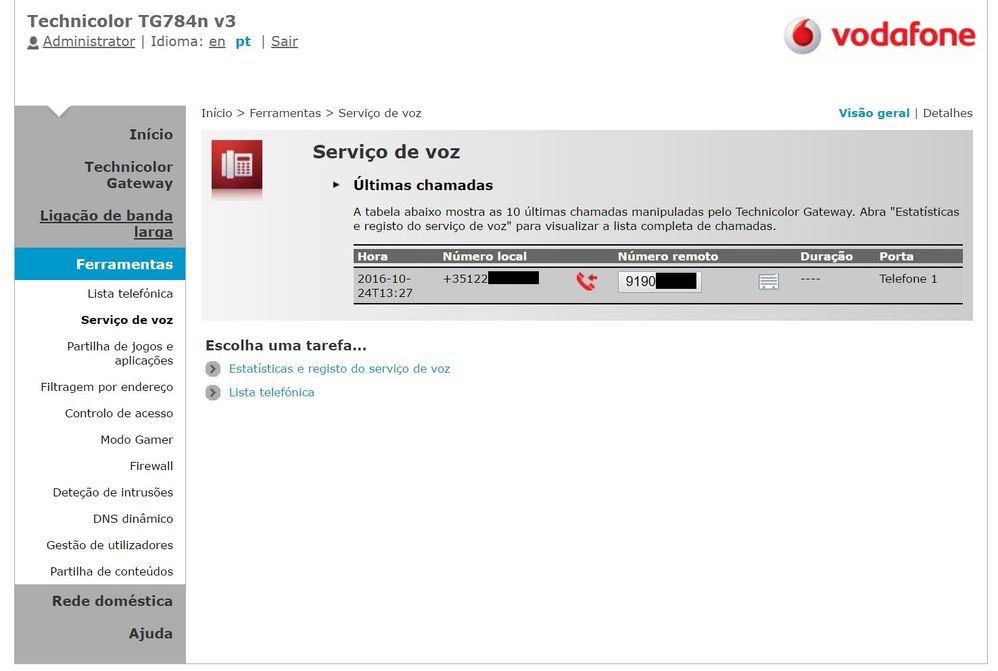The width and height of the screenshot is (998, 671).
Task: Click the black arrow beside Últimas chamadas
Action: (x=337, y=185)
